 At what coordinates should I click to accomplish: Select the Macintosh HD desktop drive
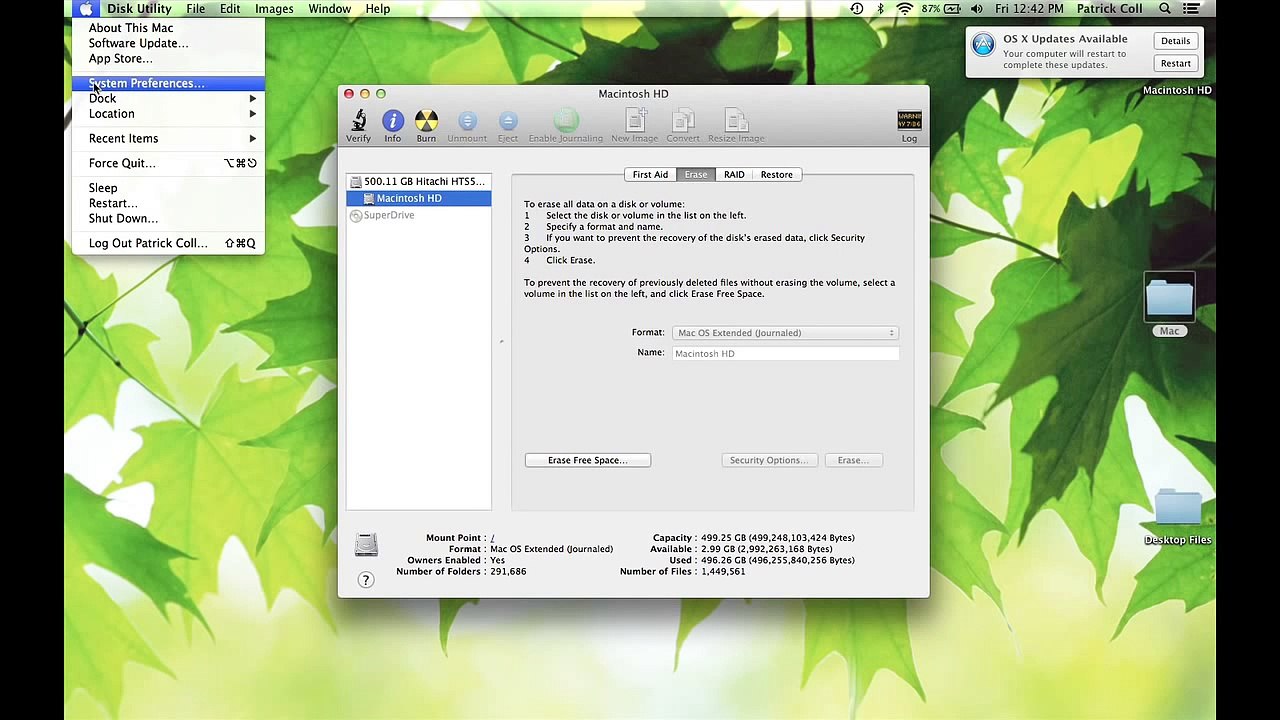1177,90
